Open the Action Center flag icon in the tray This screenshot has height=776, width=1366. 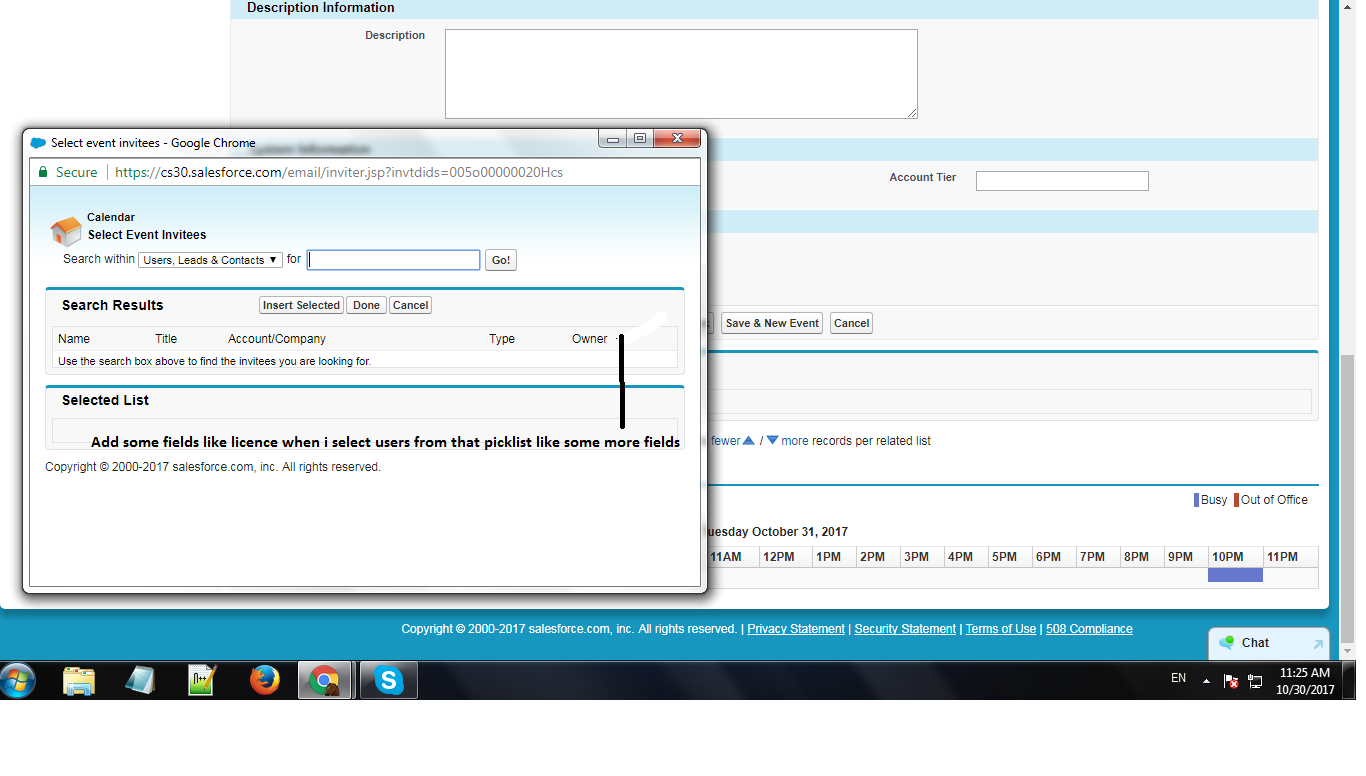[1232, 681]
